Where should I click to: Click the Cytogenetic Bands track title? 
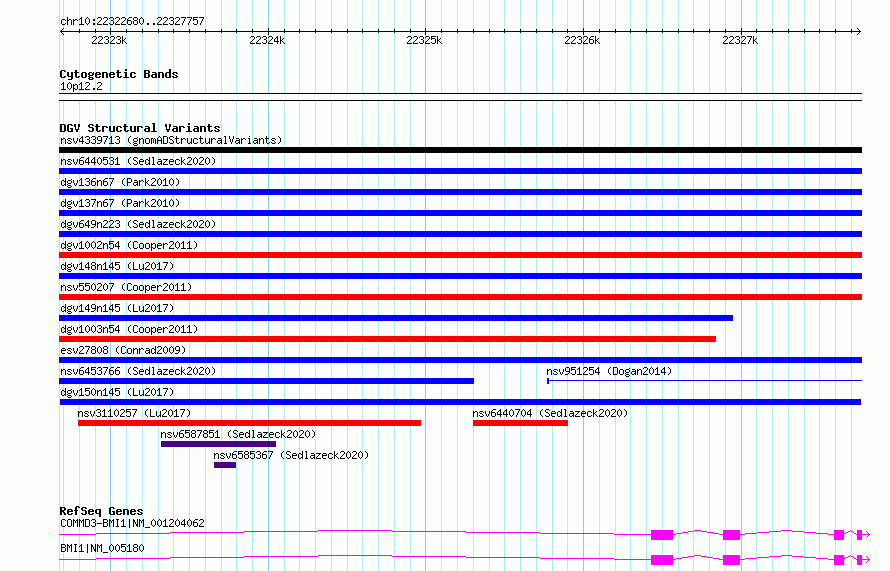tap(119, 74)
